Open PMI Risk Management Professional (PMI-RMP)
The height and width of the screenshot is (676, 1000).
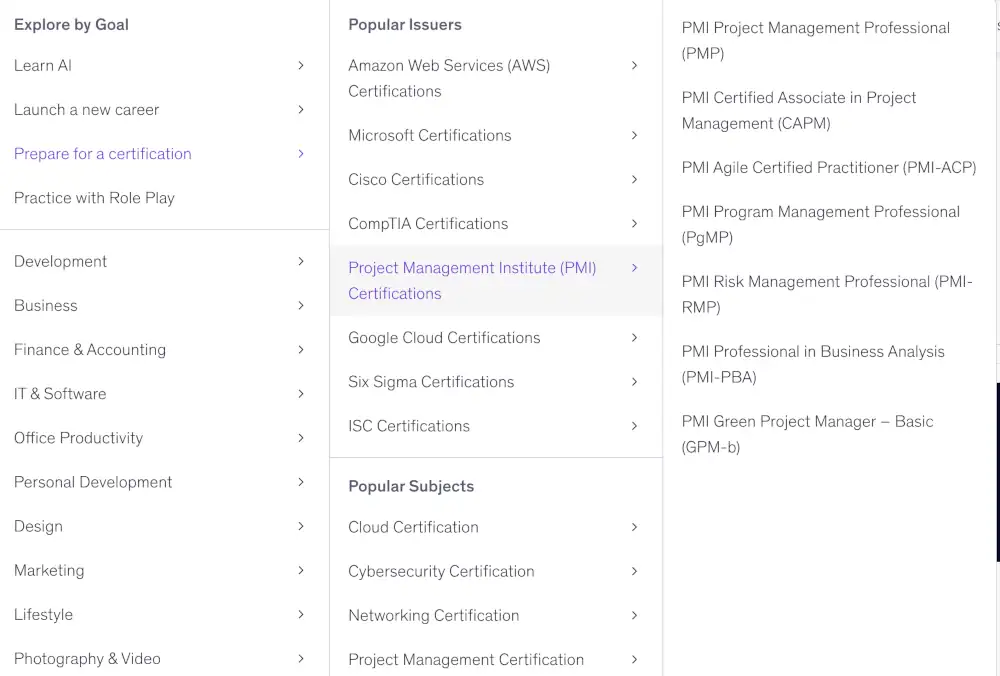point(827,295)
